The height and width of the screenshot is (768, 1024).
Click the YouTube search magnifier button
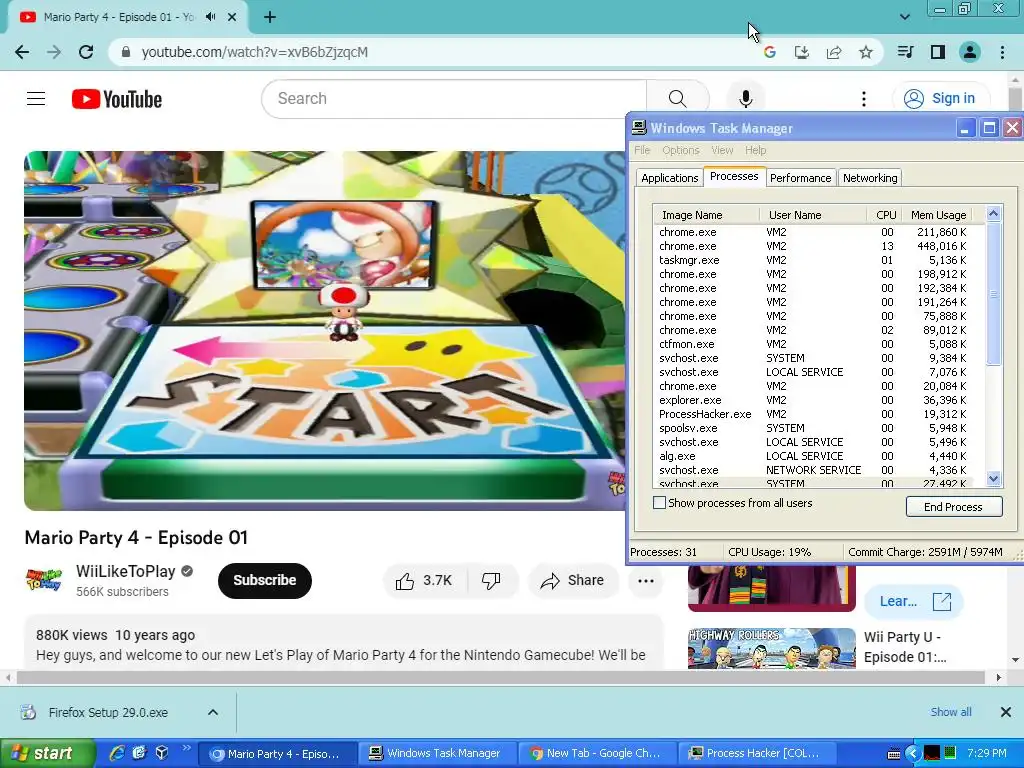(x=677, y=99)
